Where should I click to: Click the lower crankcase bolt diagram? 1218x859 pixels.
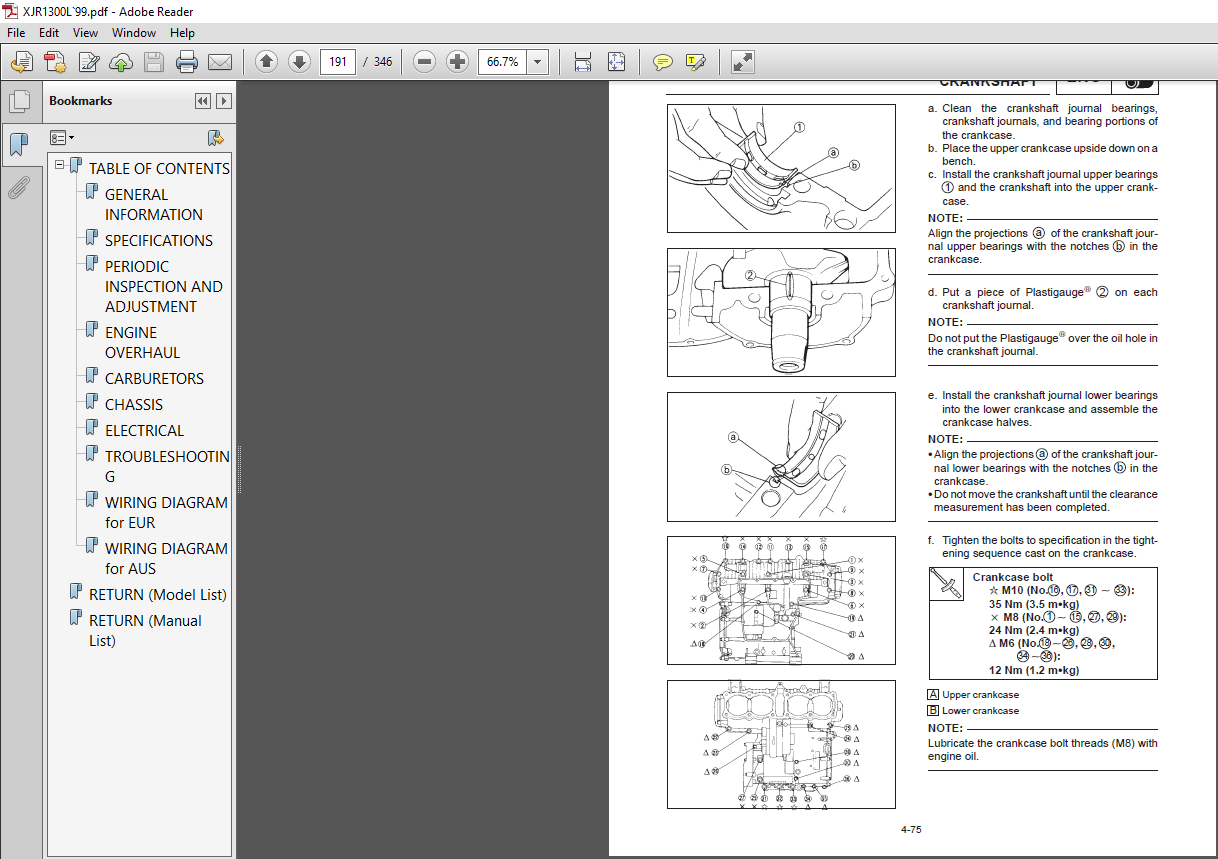[781, 744]
